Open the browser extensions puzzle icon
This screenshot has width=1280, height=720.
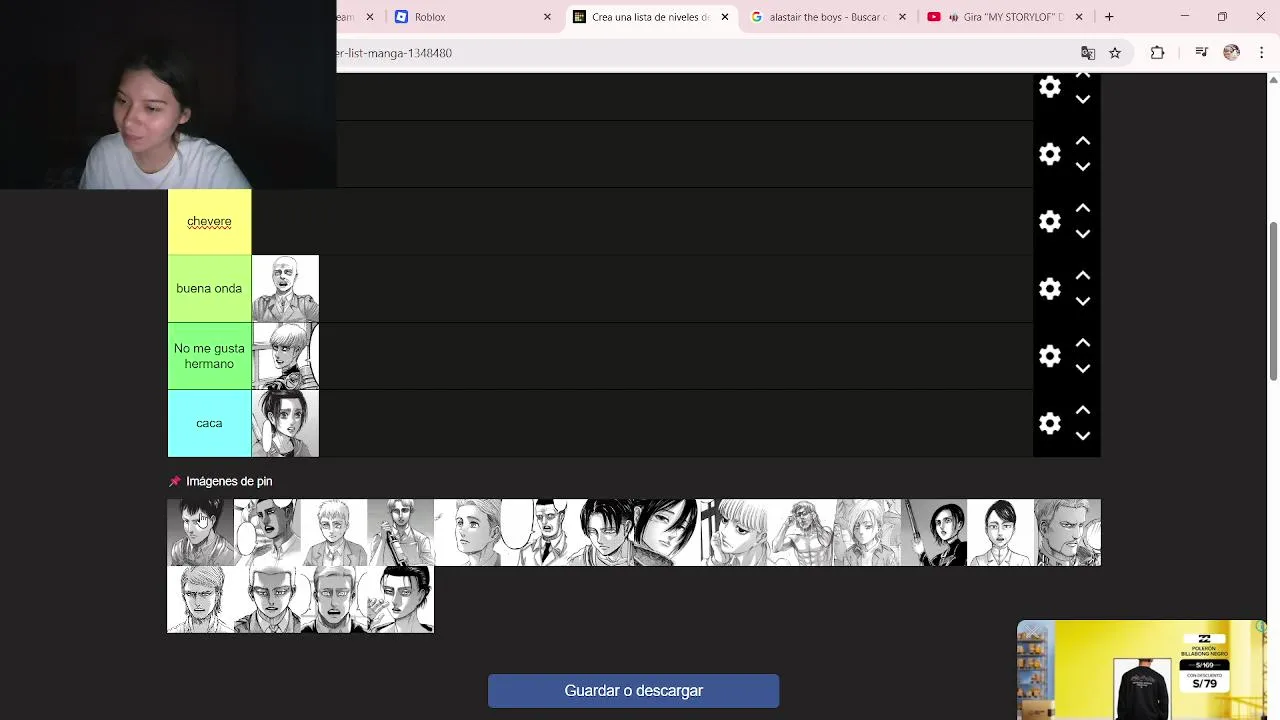click(x=1157, y=53)
